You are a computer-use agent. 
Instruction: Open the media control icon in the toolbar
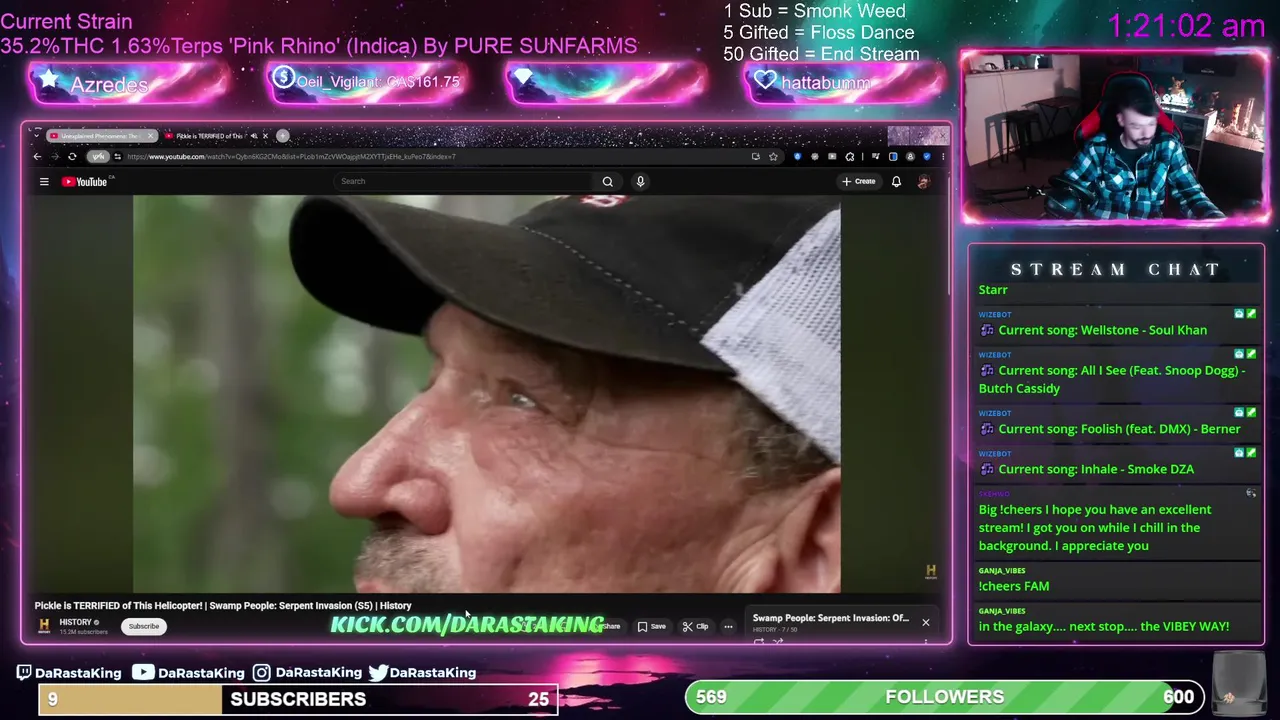coord(875,156)
